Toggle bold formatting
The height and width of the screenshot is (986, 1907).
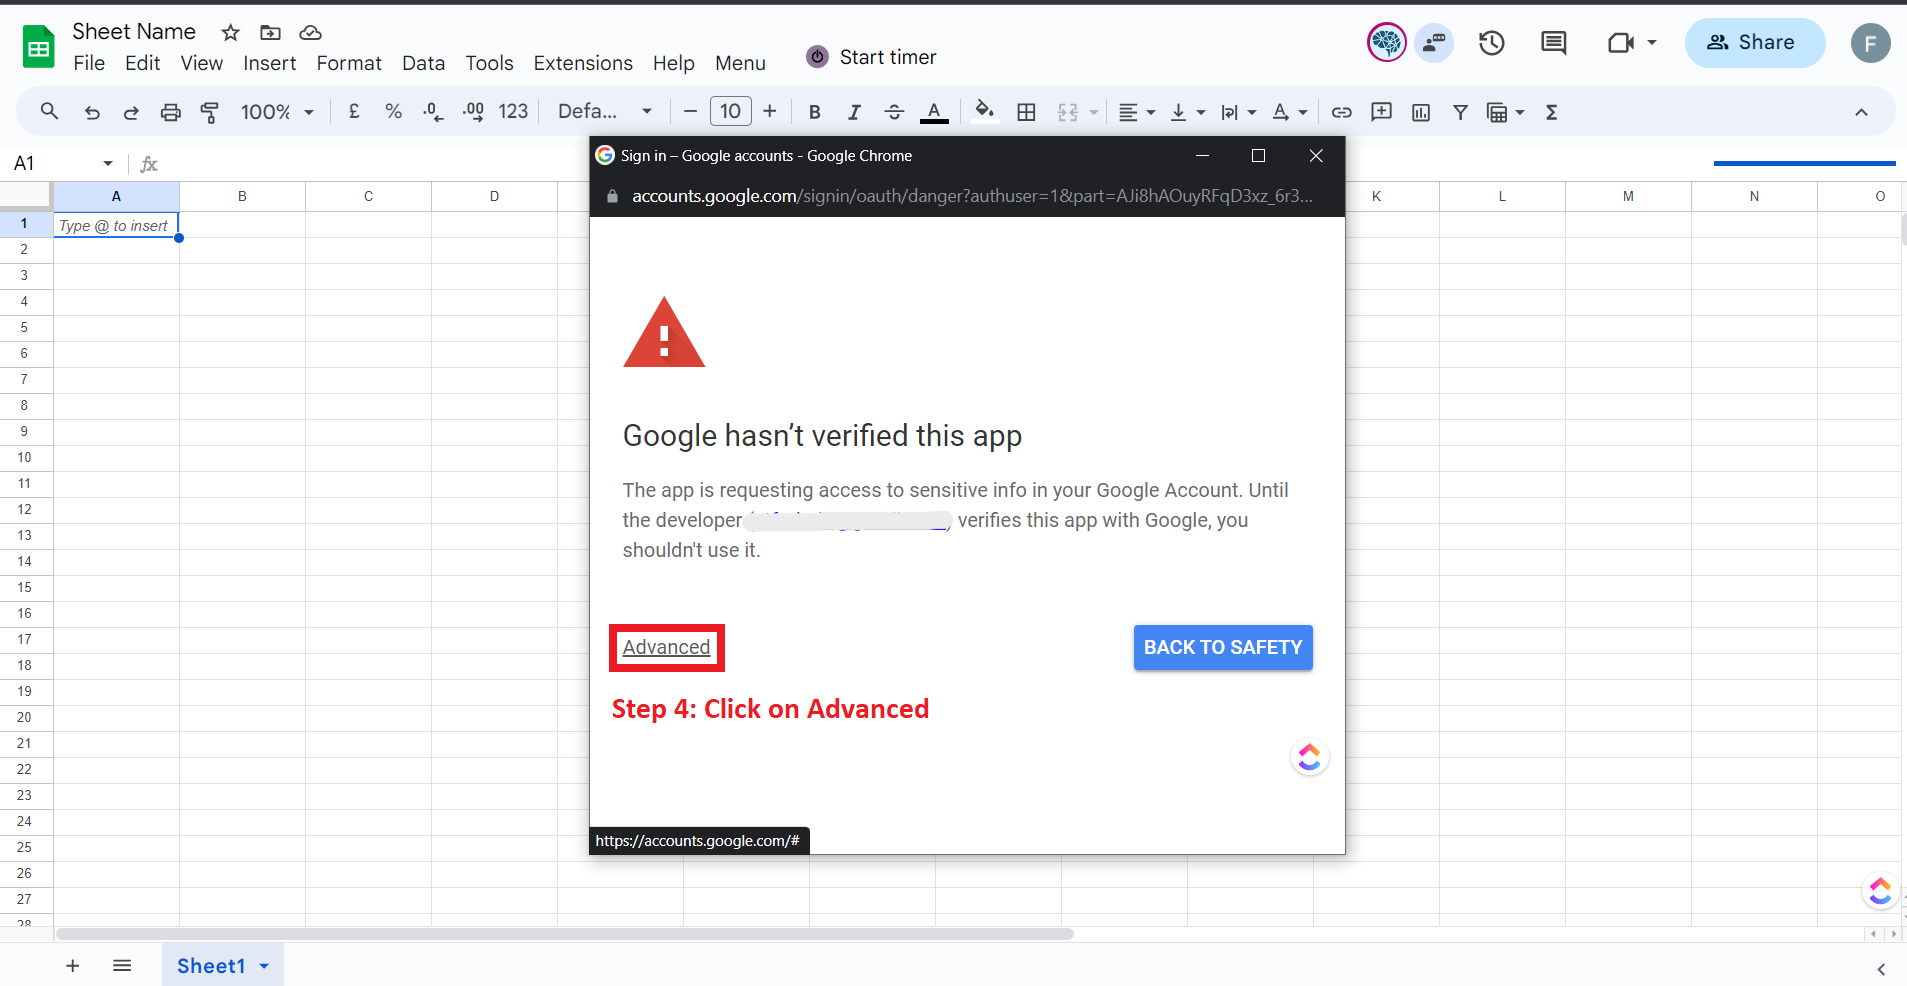click(814, 112)
